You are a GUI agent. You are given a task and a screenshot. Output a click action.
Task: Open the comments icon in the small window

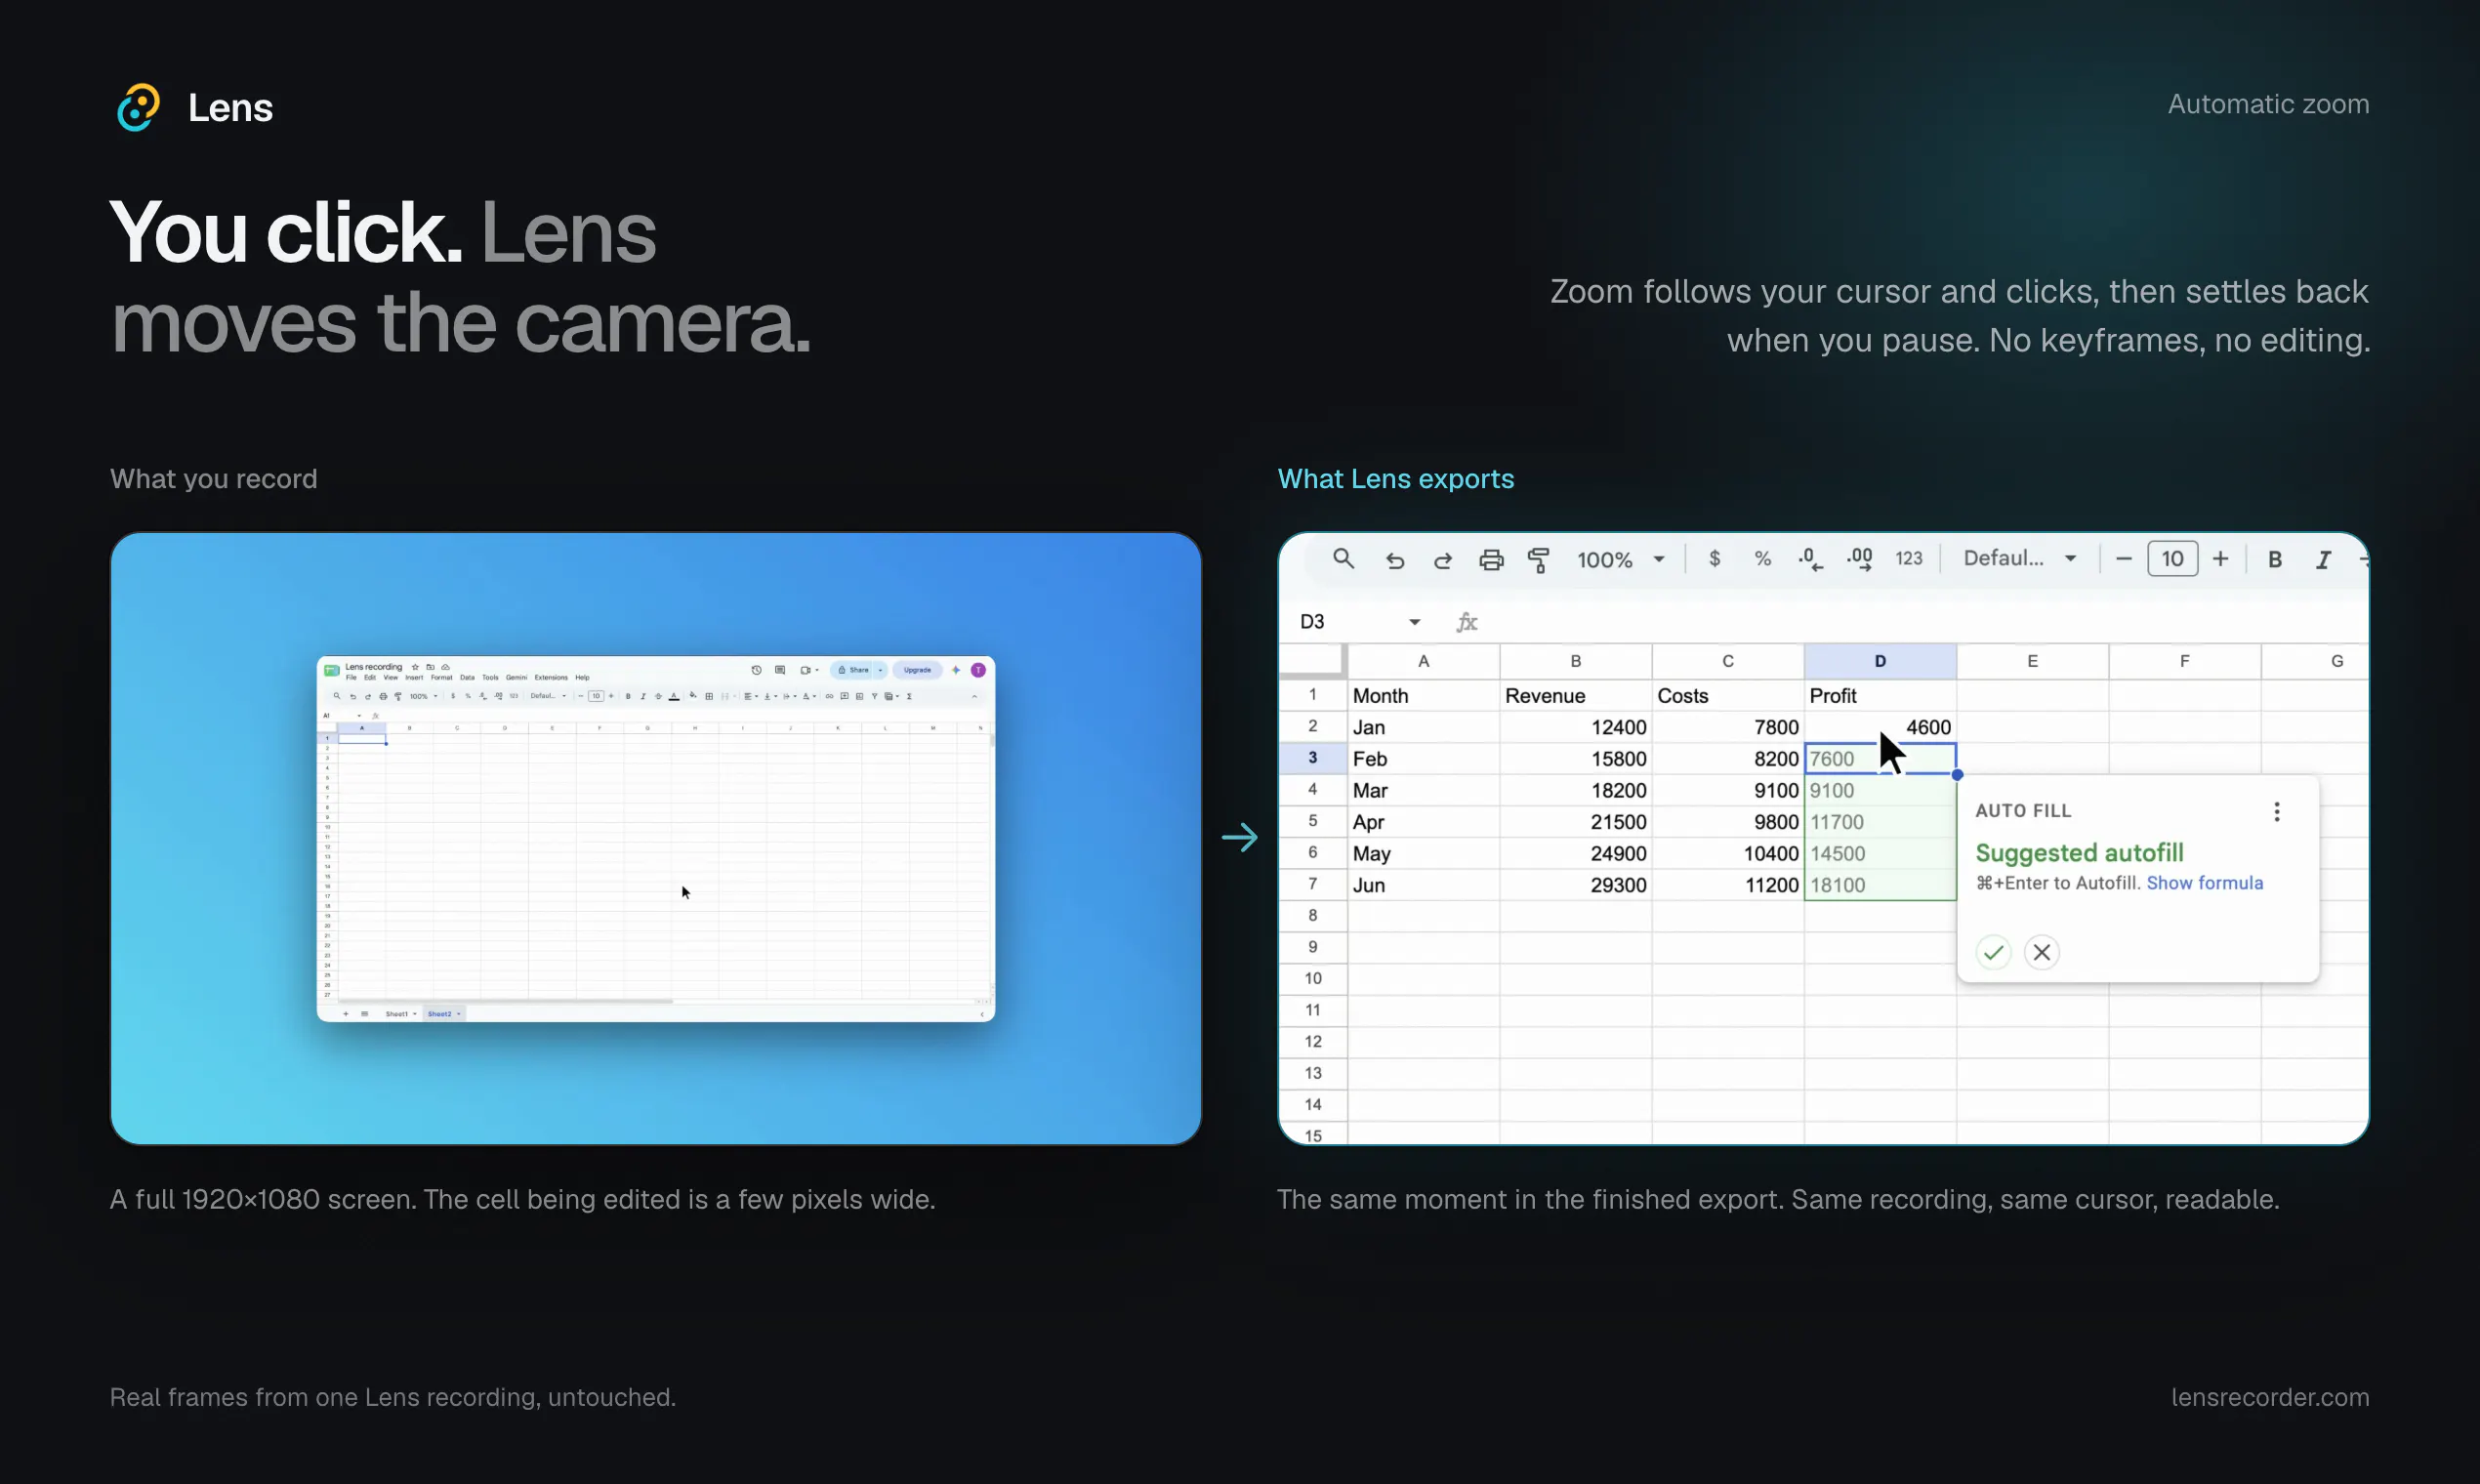(x=780, y=670)
